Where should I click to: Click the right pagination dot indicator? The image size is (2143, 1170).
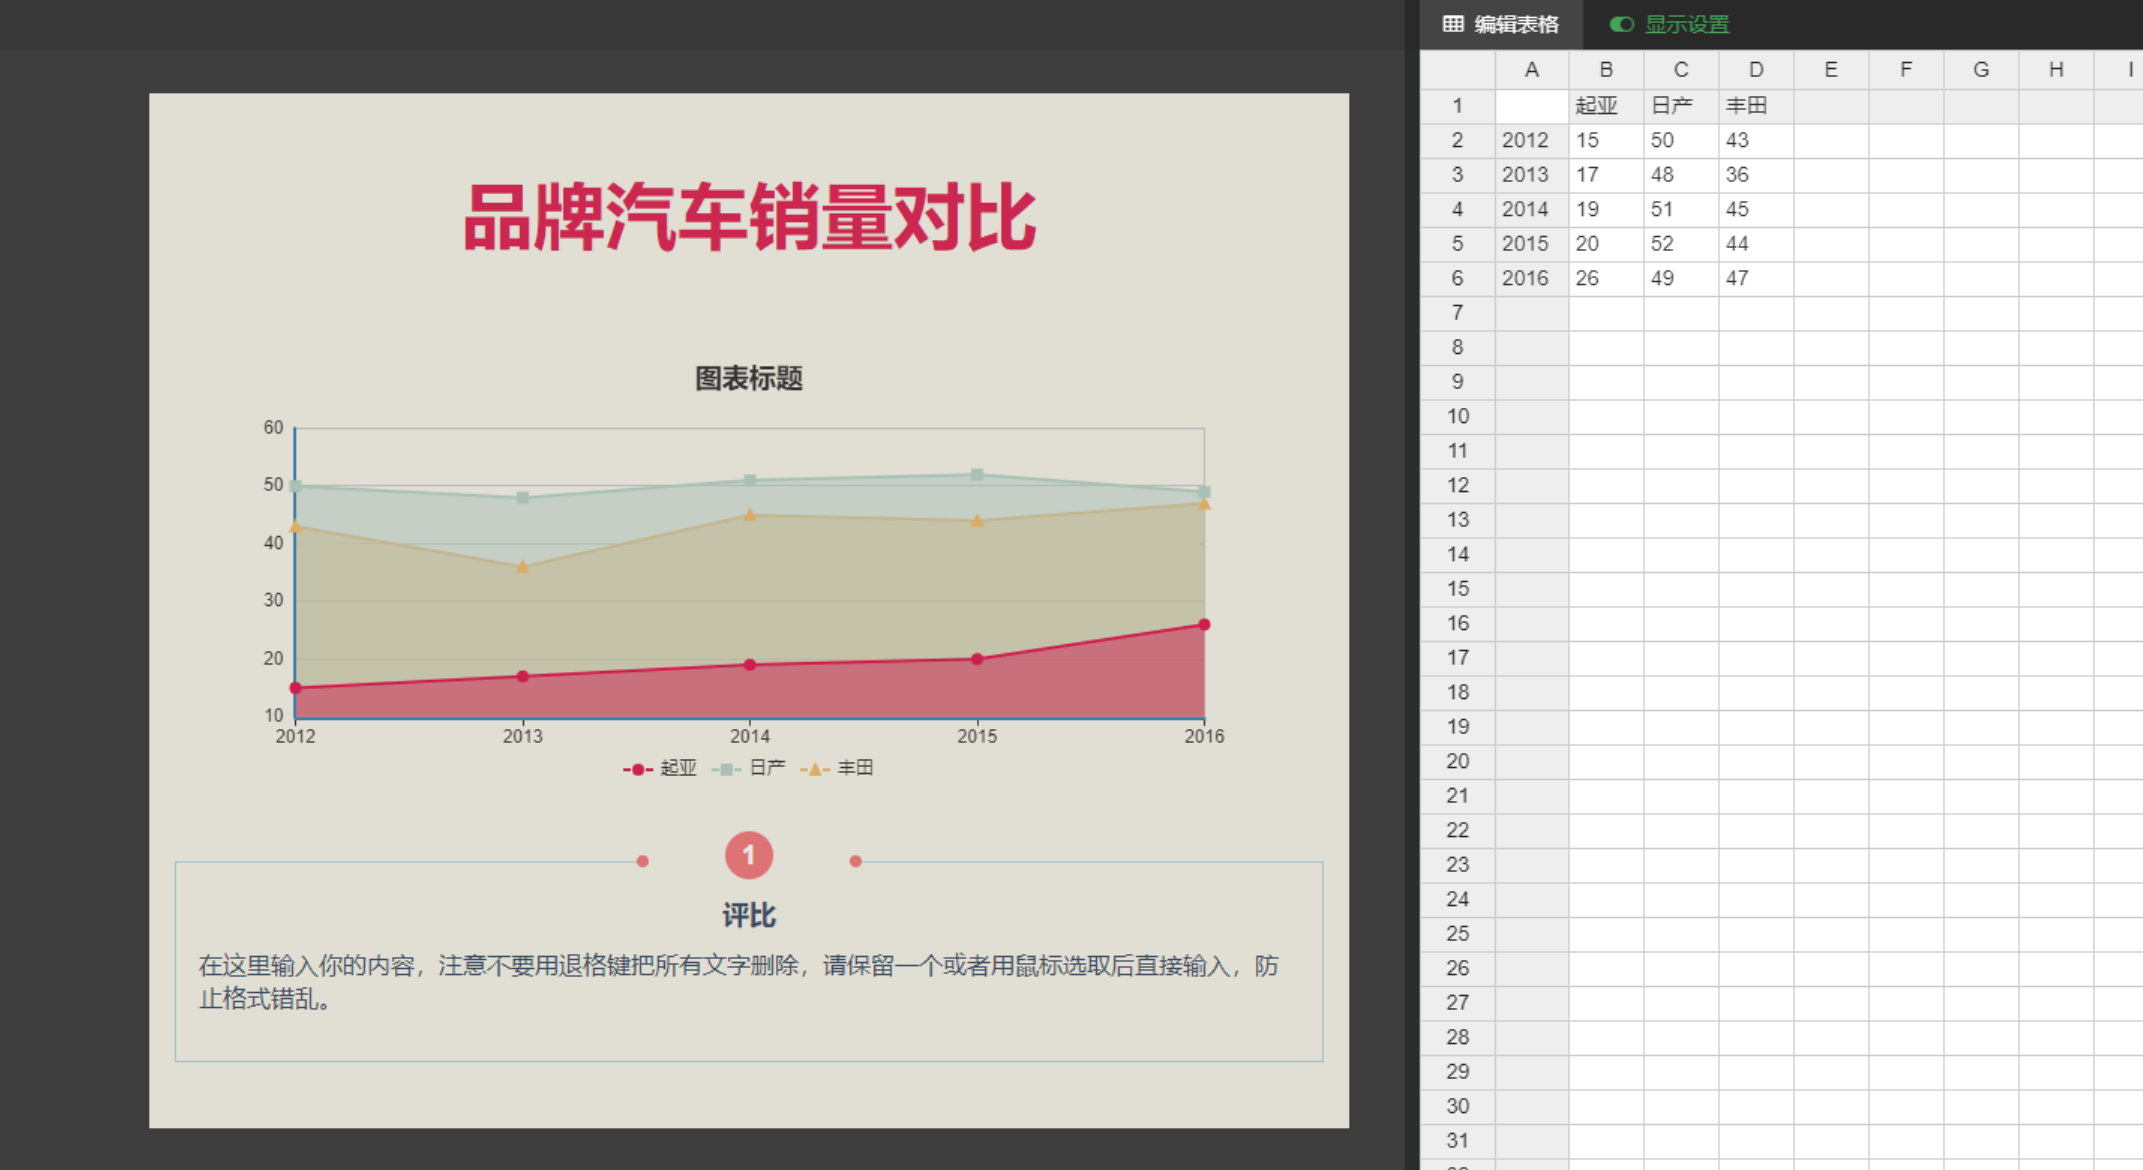tap(853, 860)
